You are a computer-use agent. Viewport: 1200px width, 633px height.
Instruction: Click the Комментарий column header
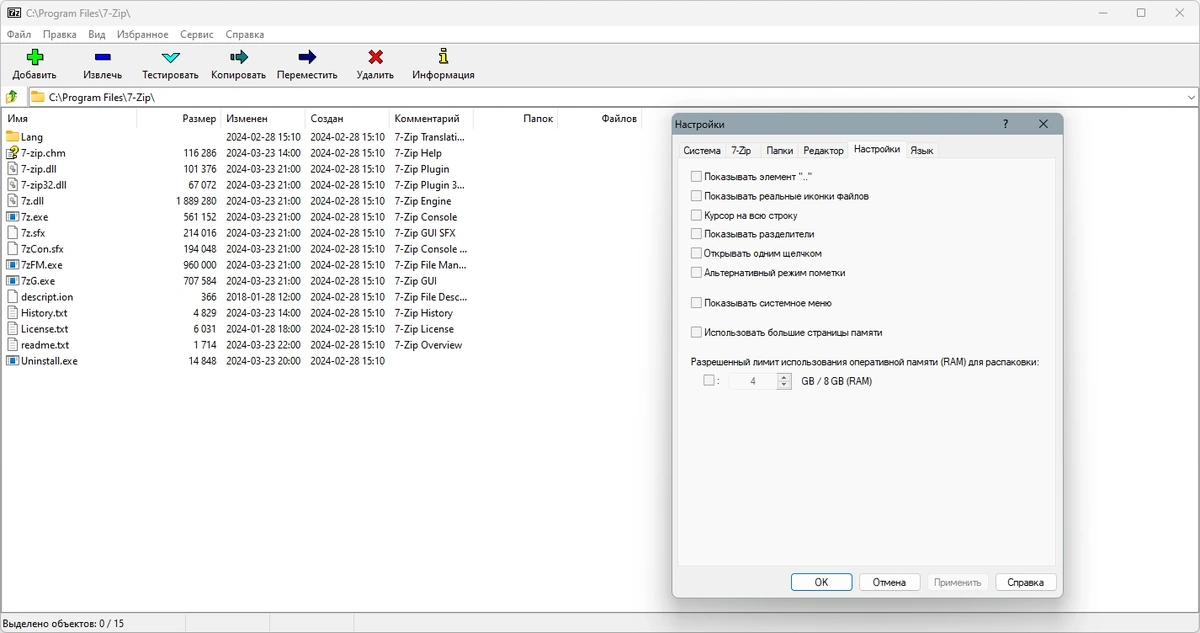[x=430, y=119]
